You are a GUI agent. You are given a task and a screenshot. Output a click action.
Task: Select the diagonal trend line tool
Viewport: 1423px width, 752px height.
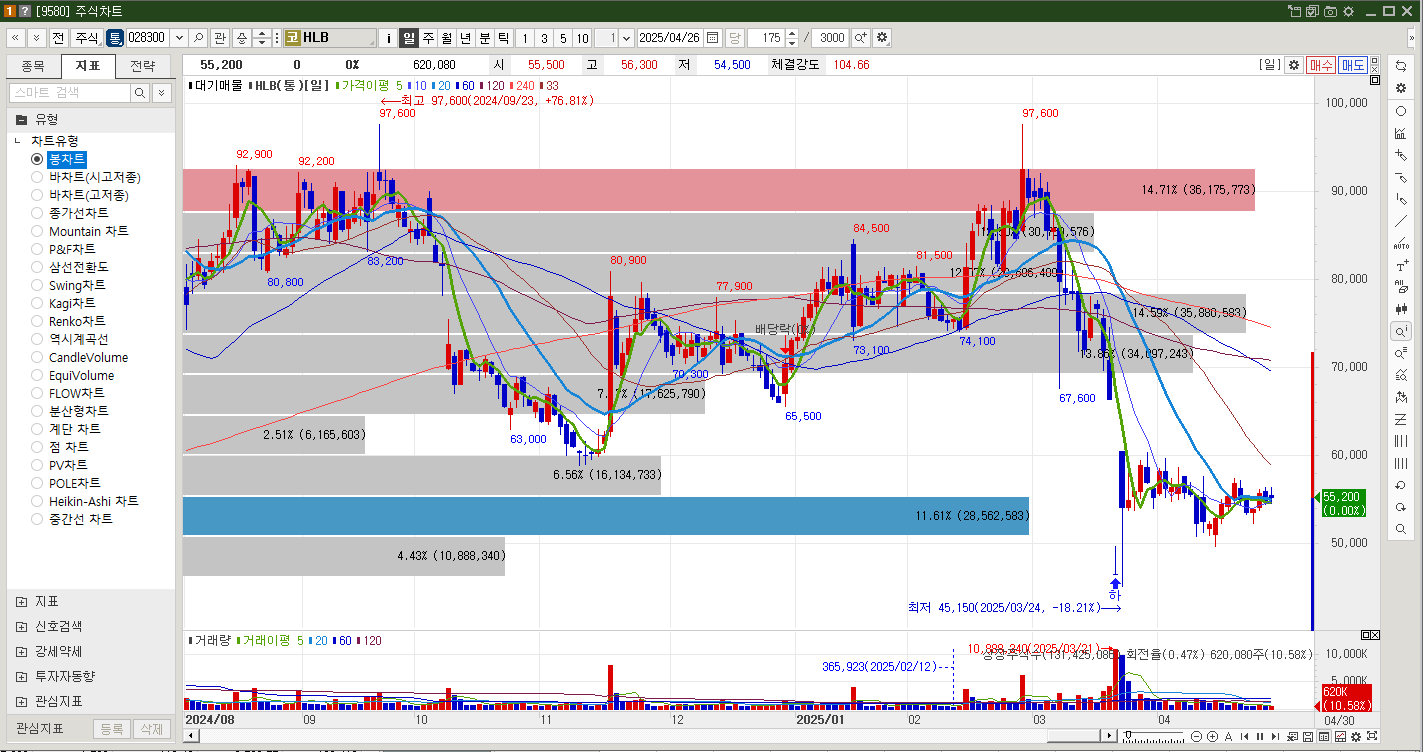tap(1401, 221)
